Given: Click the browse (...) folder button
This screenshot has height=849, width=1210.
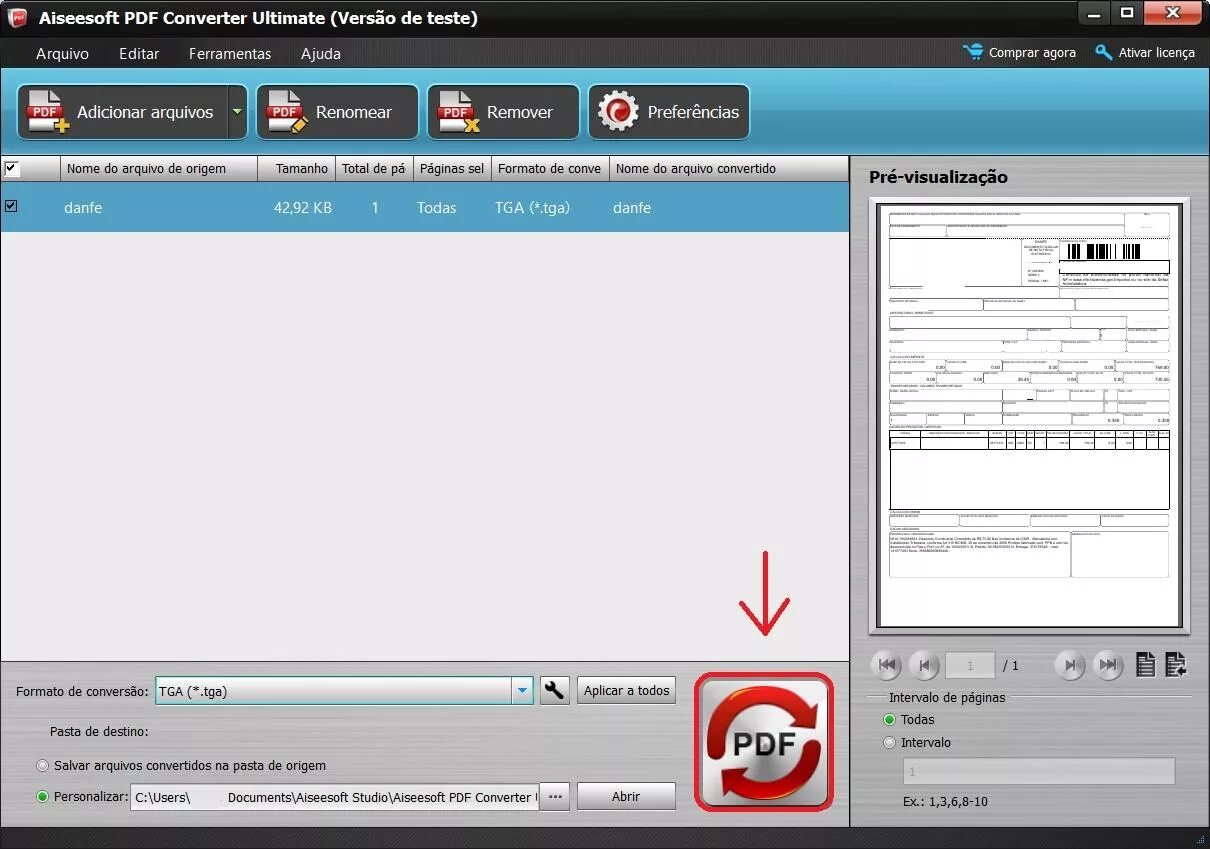Looking at the screenshot, I should (x=555, y=797).
